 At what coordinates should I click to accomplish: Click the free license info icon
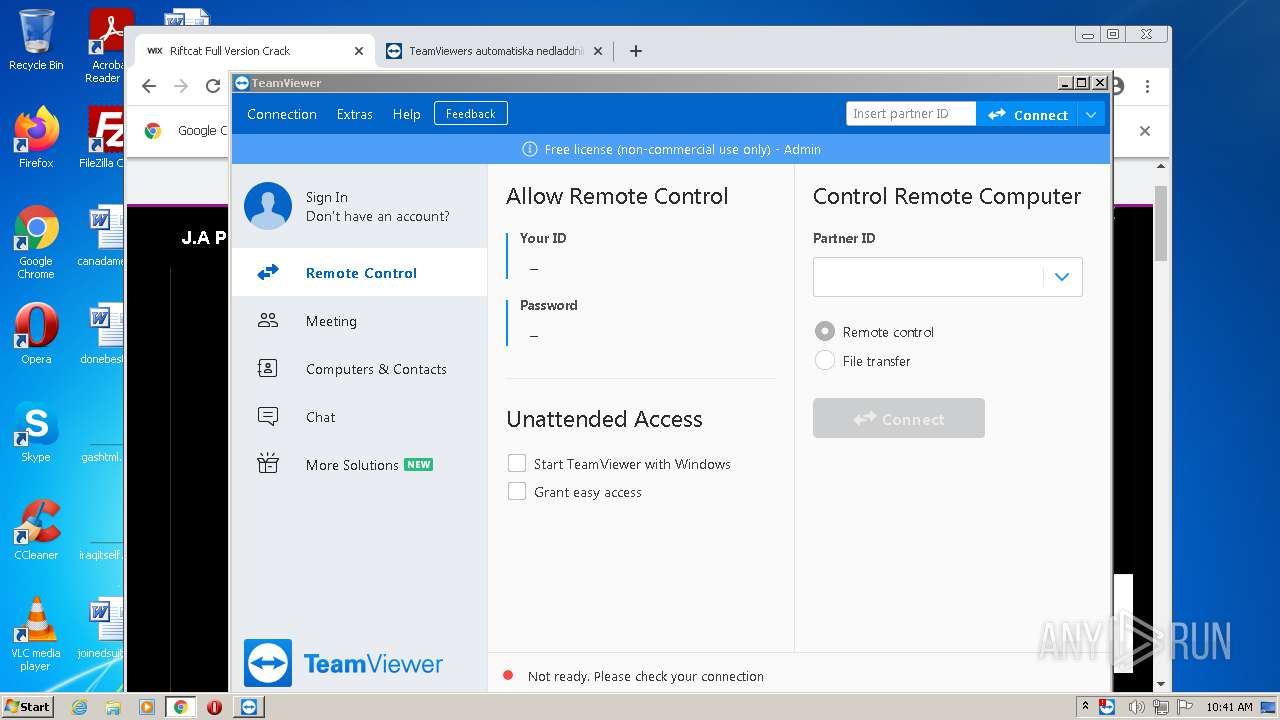click(x=530, y=149)
